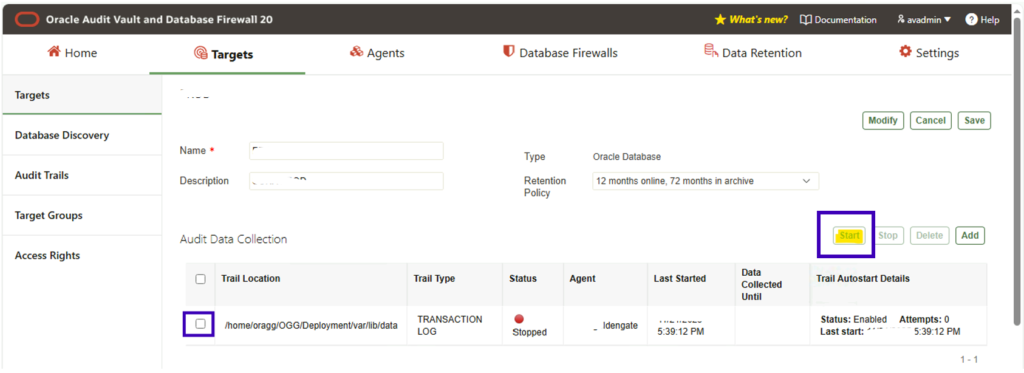Click the Data Retention database icon
1024x373 pixels.
pos(711,52)
